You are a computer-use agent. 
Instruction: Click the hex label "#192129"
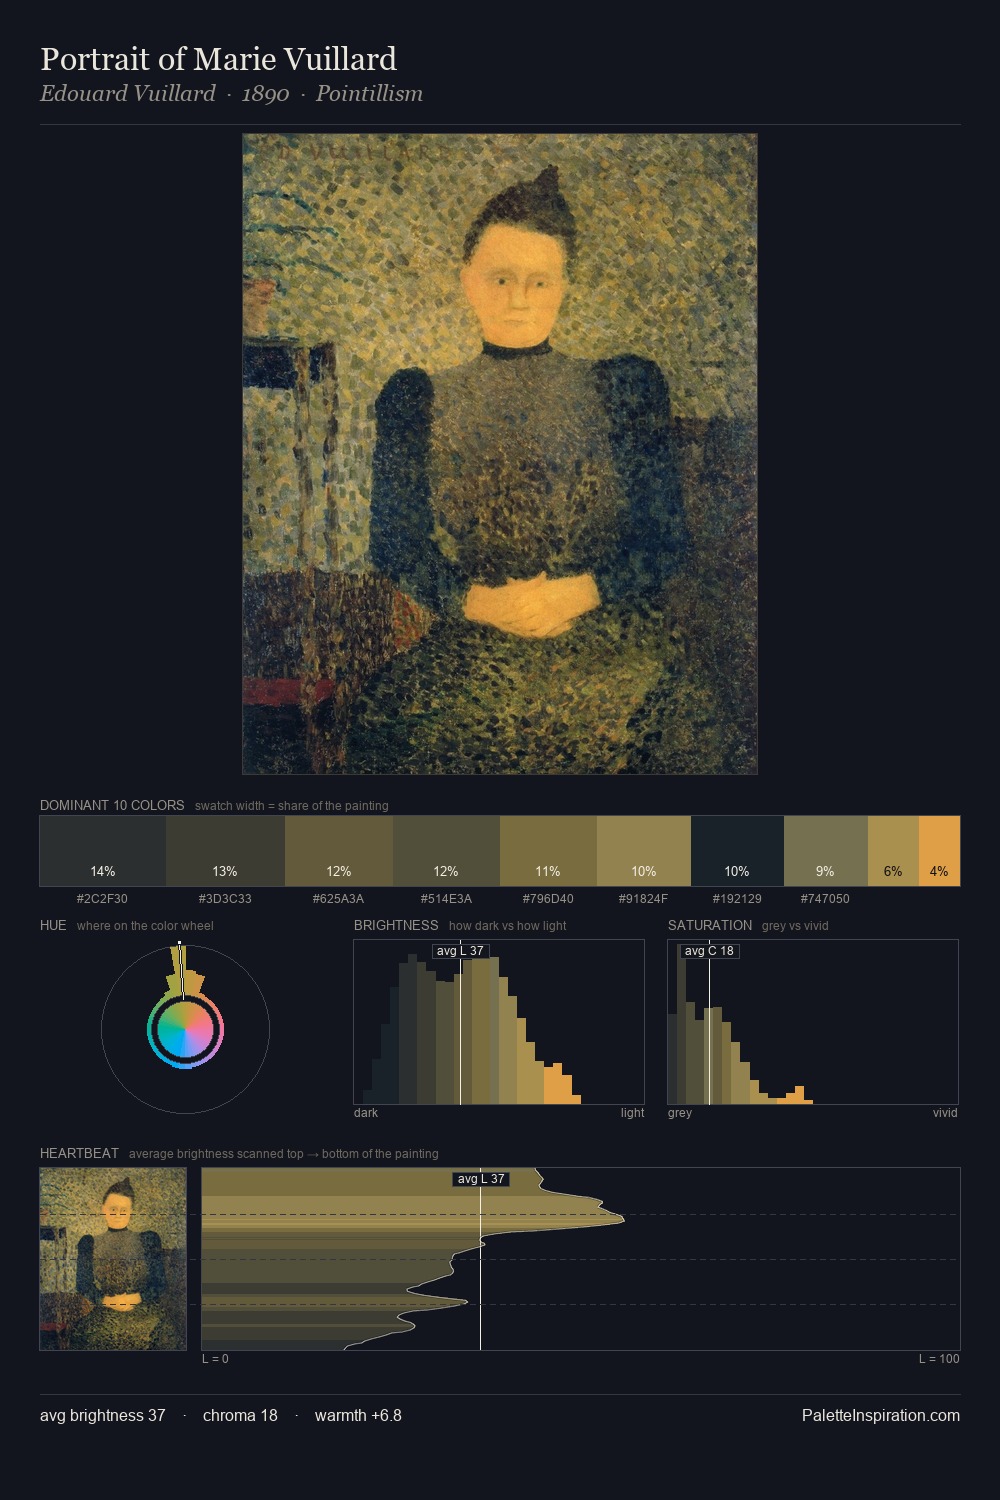click(x=737, y=898)
